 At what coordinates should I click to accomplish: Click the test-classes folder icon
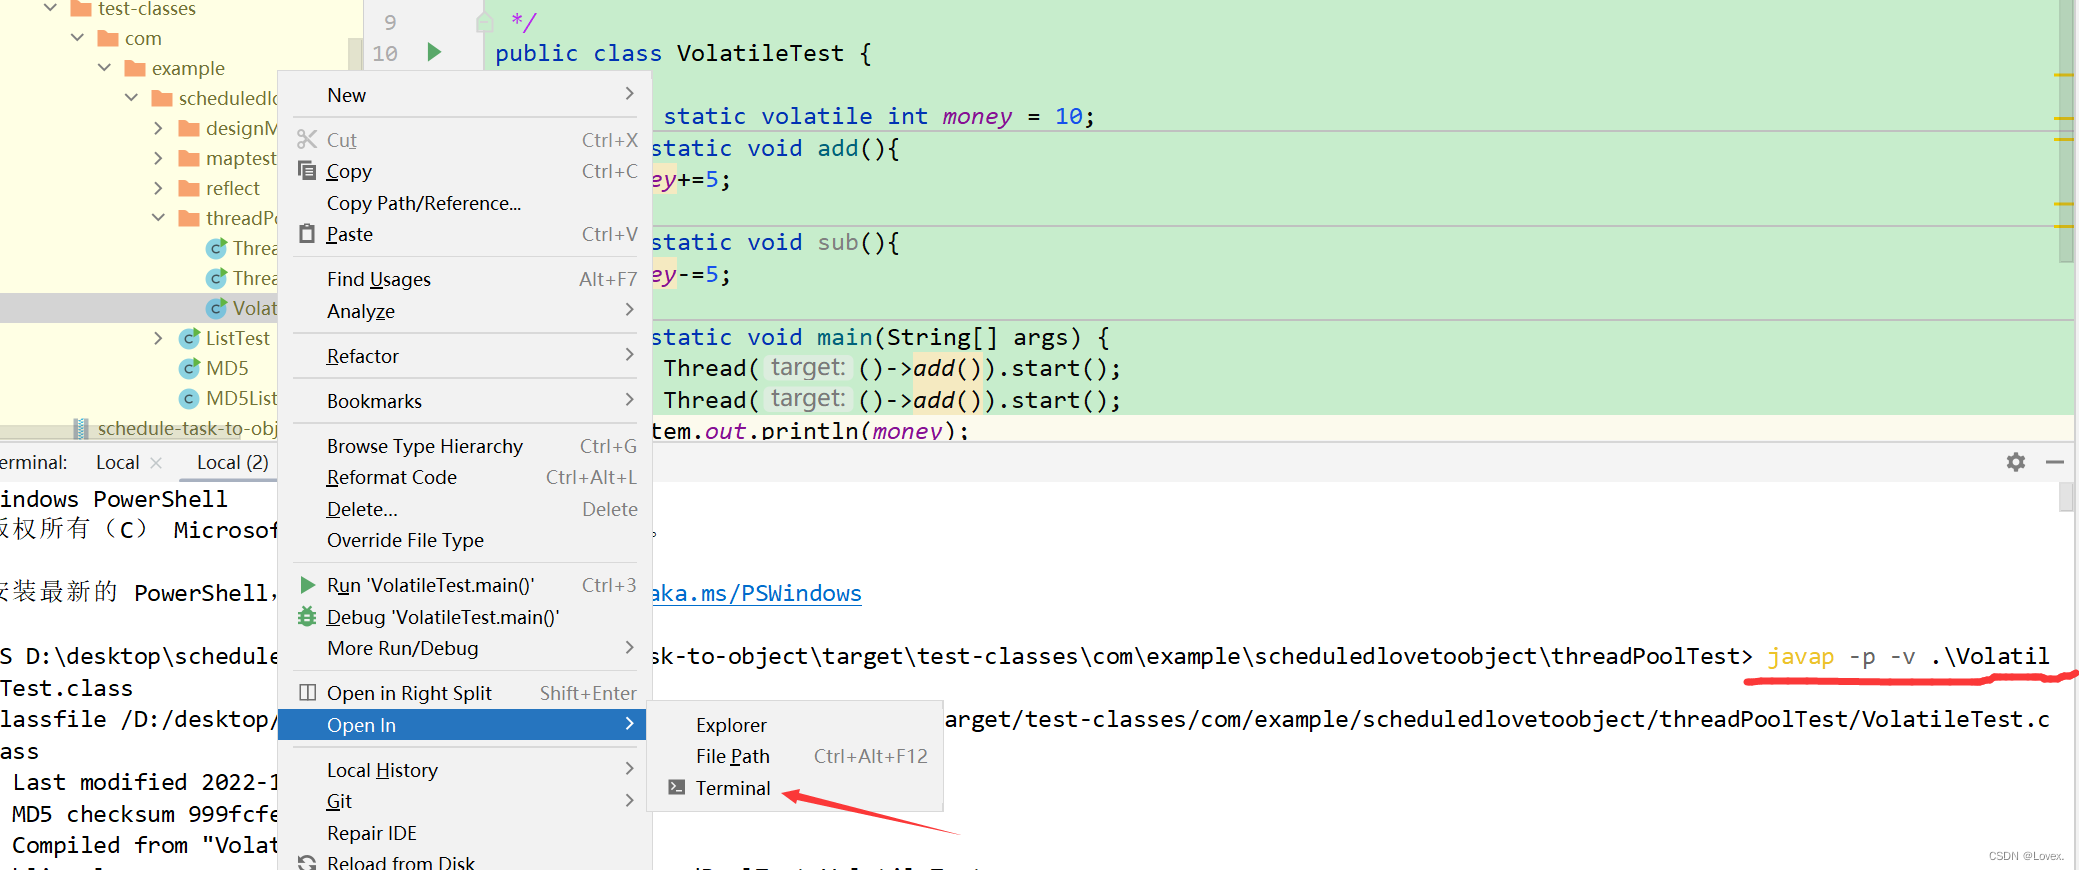82,9
